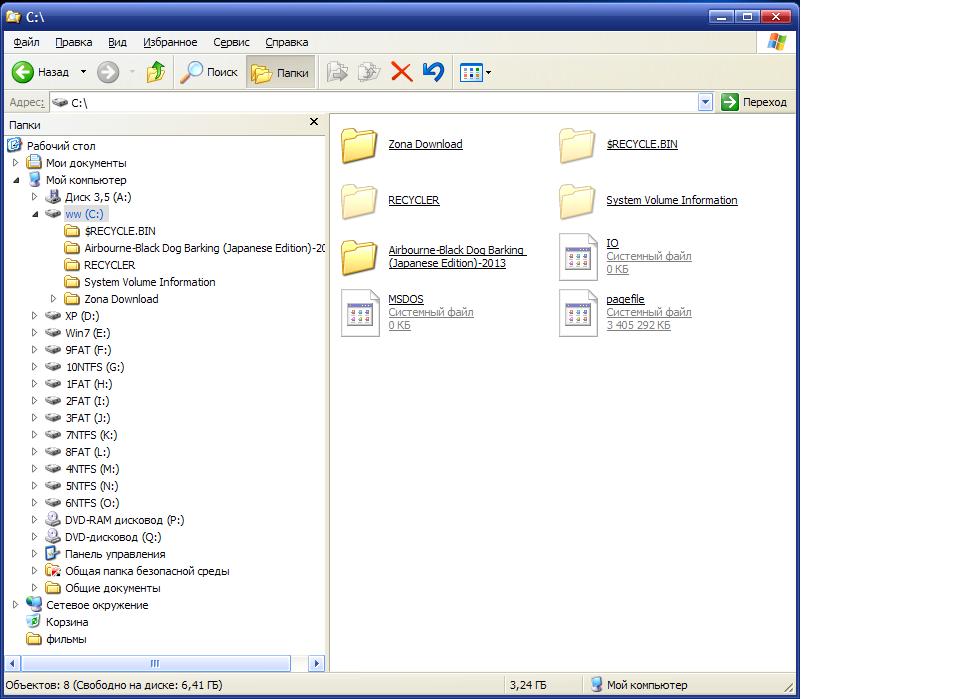The width and height of the screenshot is (960, 699).
Task: Click the address bar field showing C:\
Action: point(373,102)
